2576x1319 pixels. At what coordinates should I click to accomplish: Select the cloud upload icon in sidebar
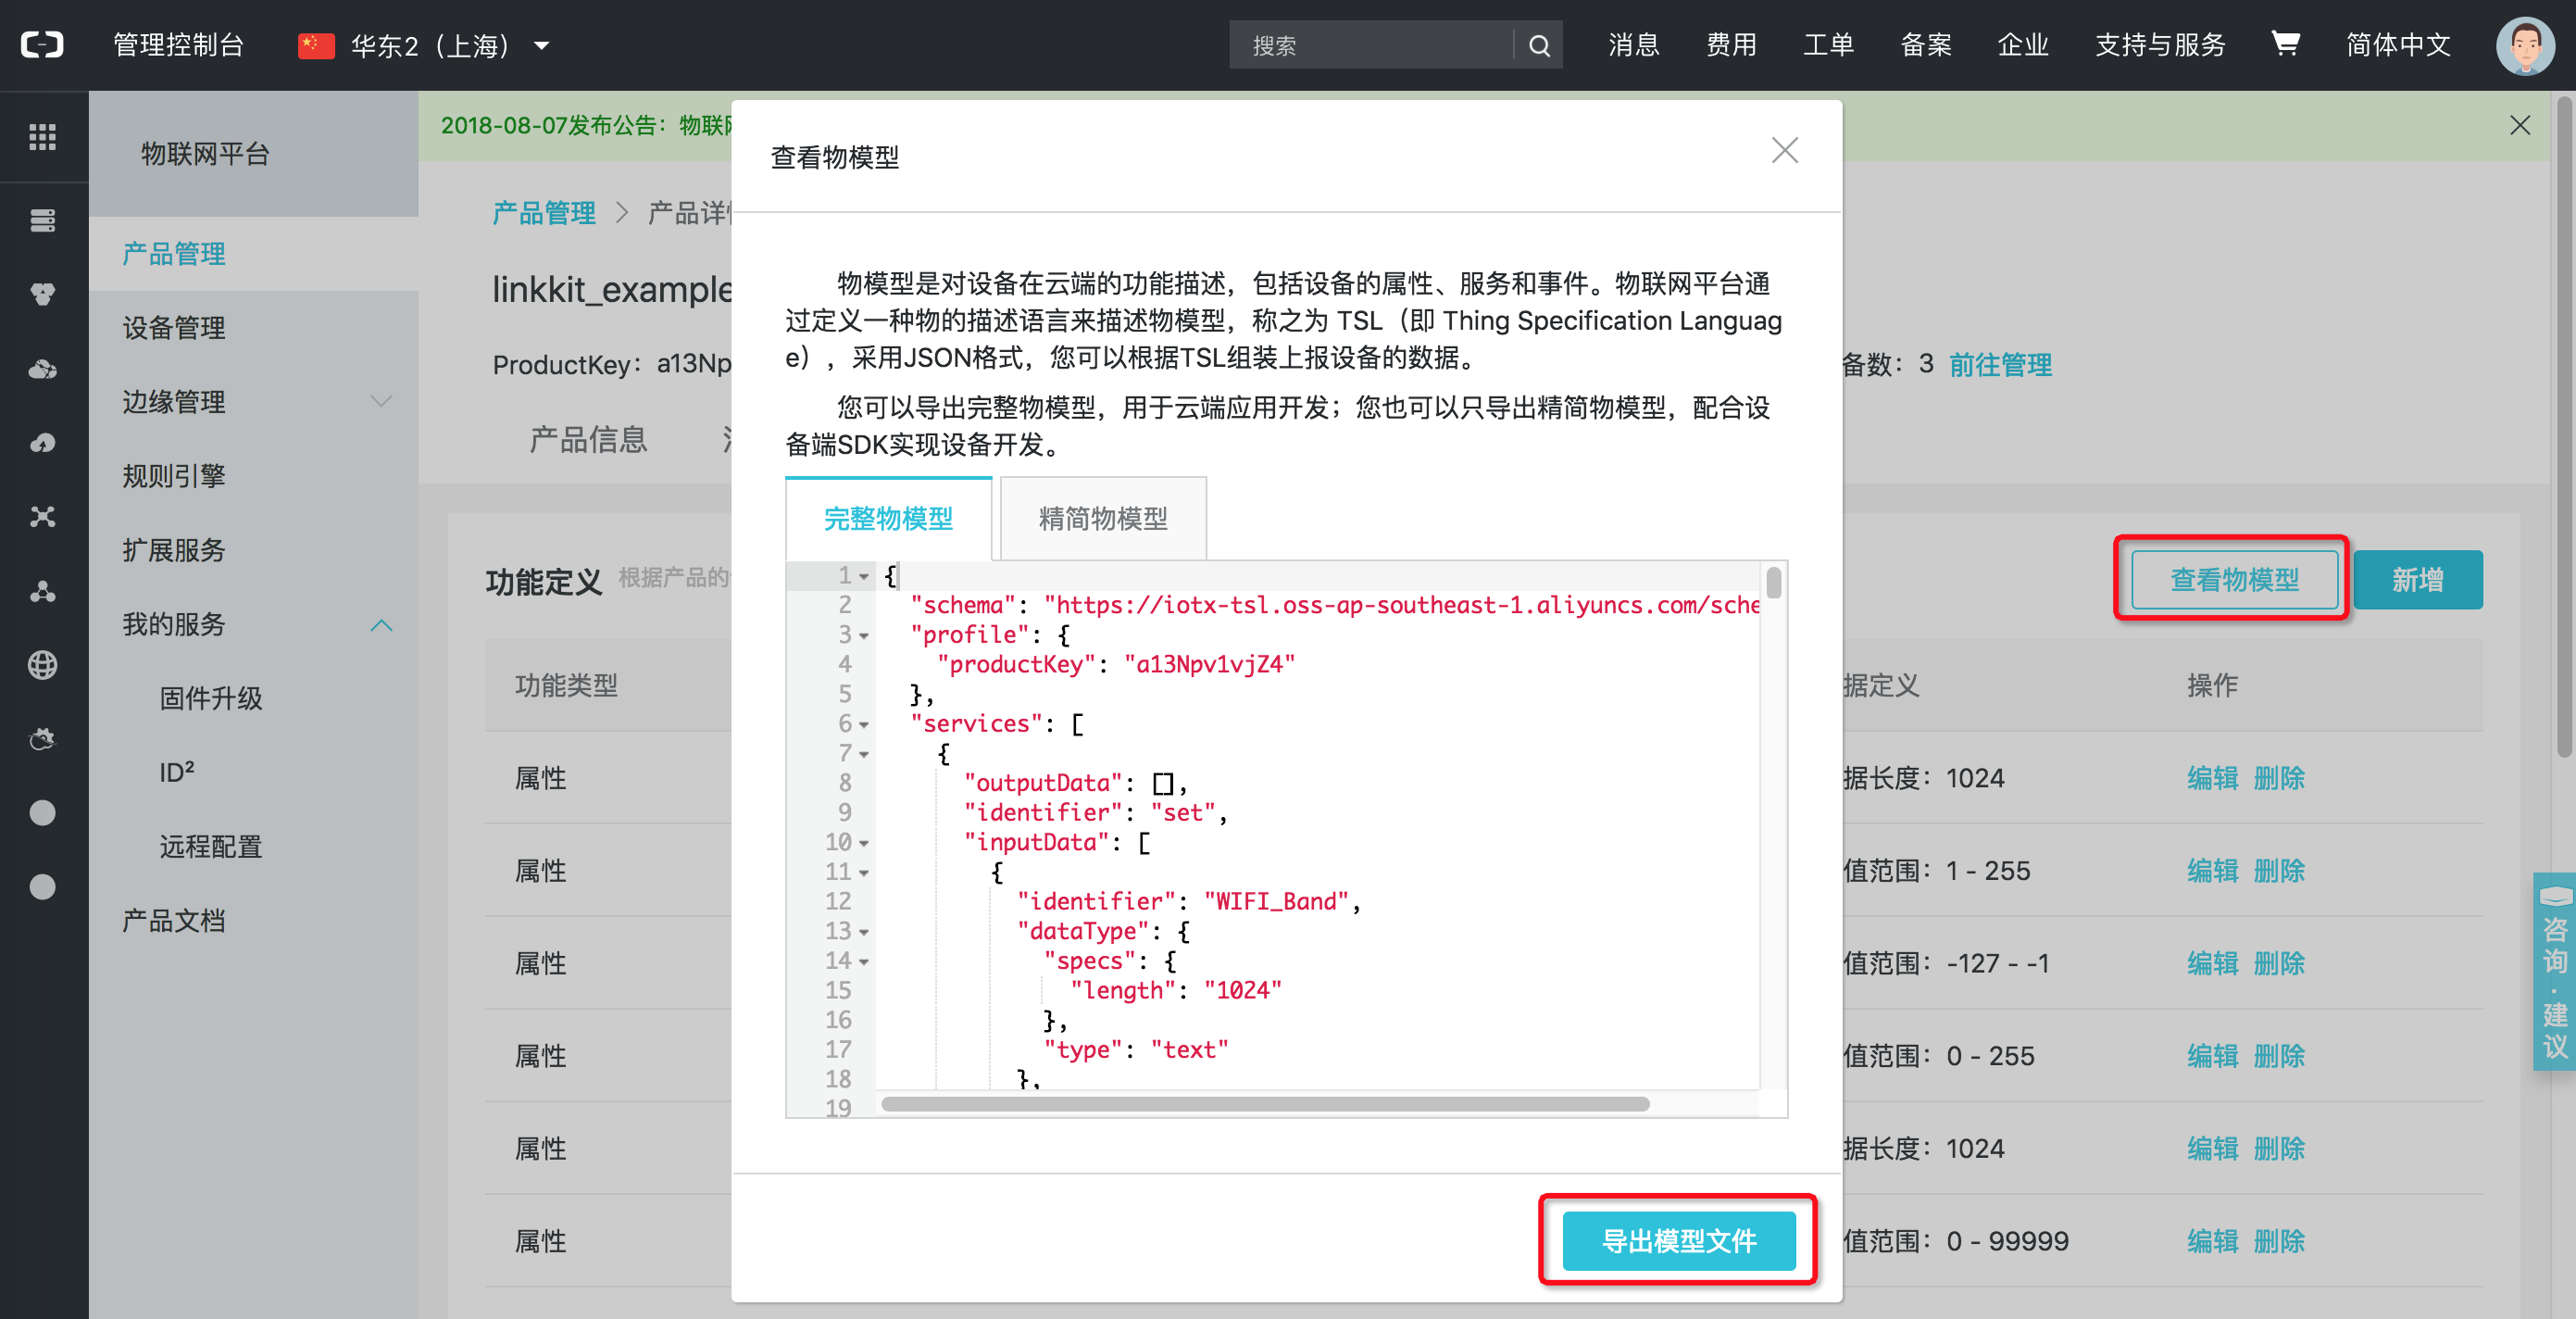[44, 443]
